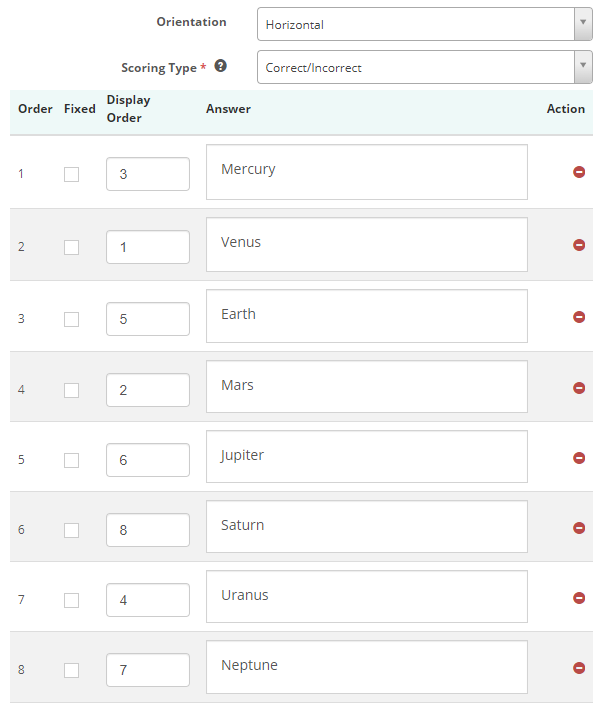Remove the Mars answer entry
Image resolution: width=600 pixels, height=711 pixels.
click(579, 388)
